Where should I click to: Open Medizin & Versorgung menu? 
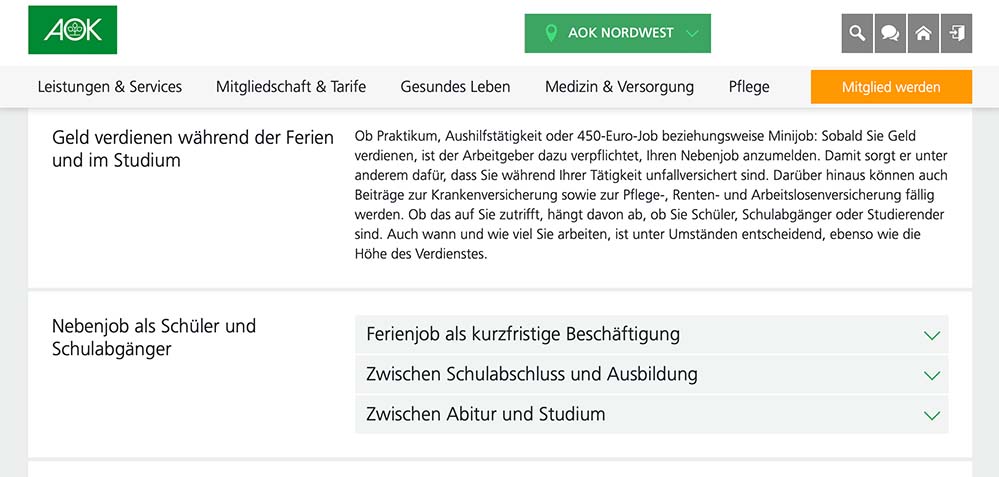coord(619,87)
